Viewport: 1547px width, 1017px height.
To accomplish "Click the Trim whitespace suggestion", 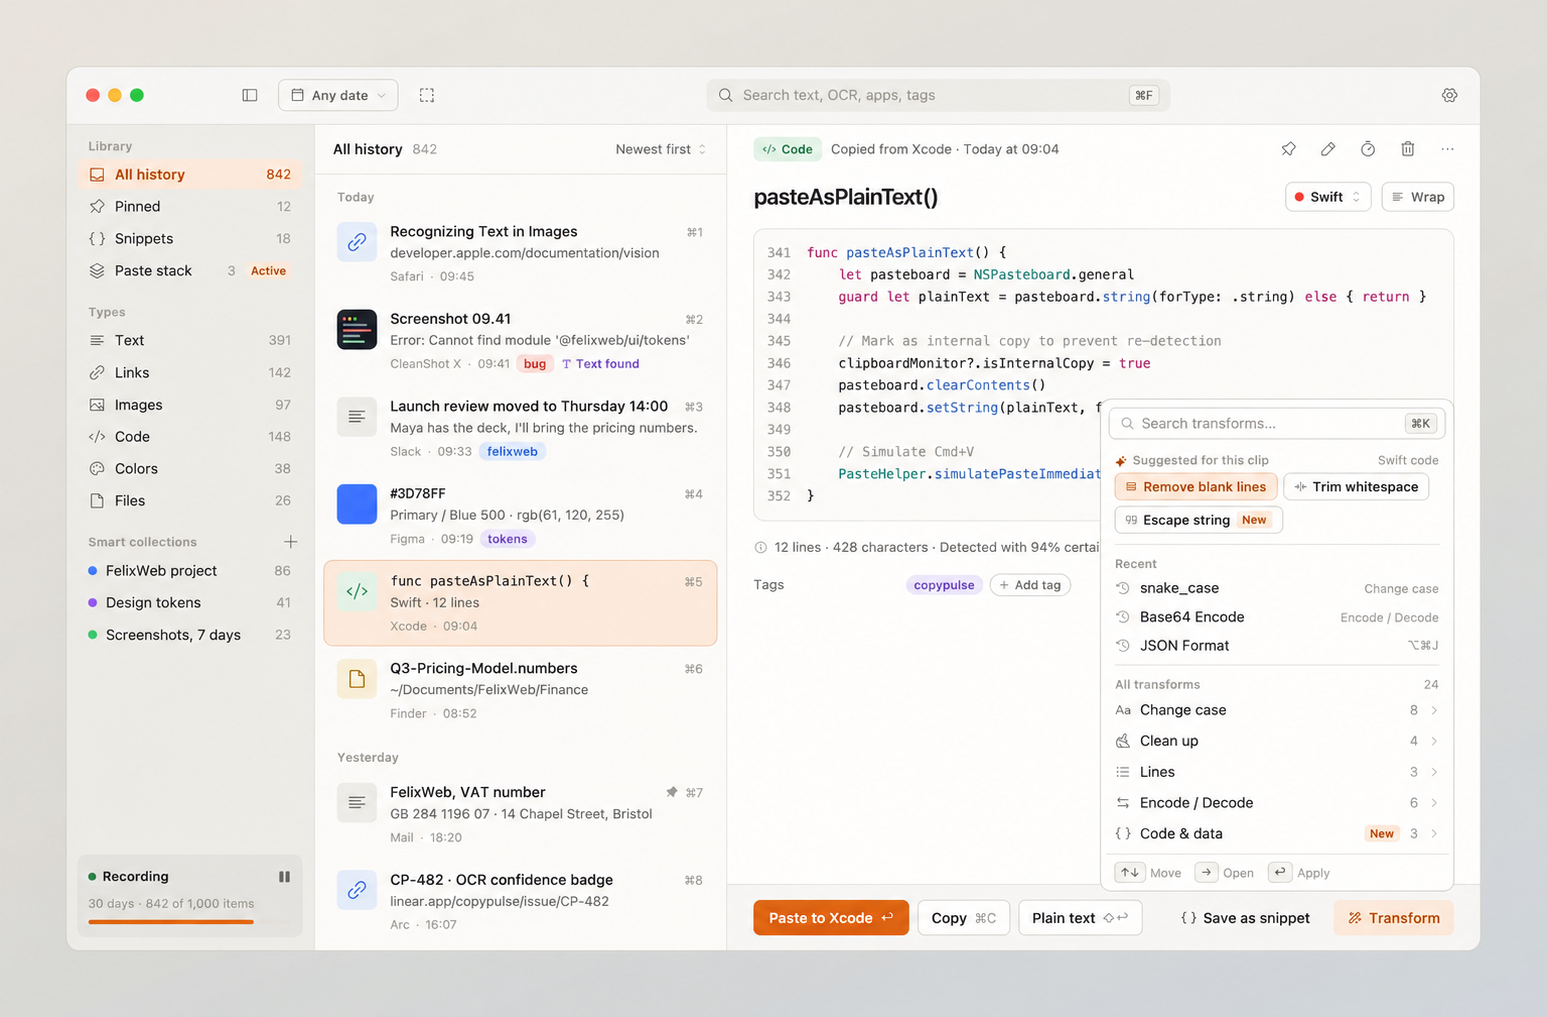I will click(1356, 487).
